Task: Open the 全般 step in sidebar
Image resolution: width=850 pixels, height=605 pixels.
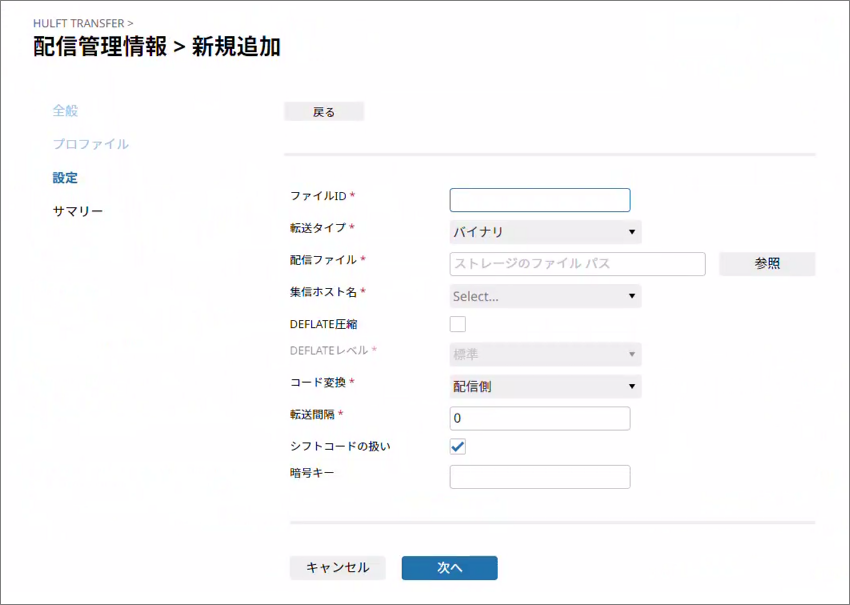Action: point(65,111)
